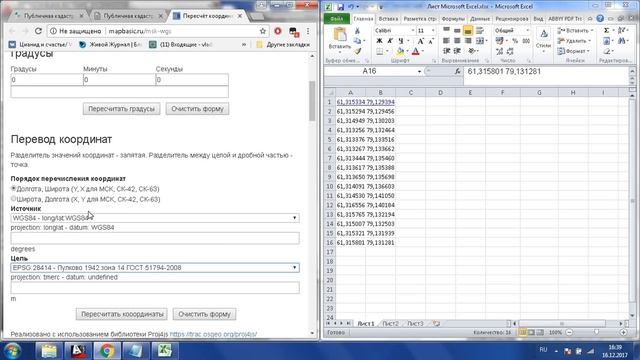This screenshot has height=360, width=640.
Task: Open the Общий number format dropdown
Action: click(527, 31)
